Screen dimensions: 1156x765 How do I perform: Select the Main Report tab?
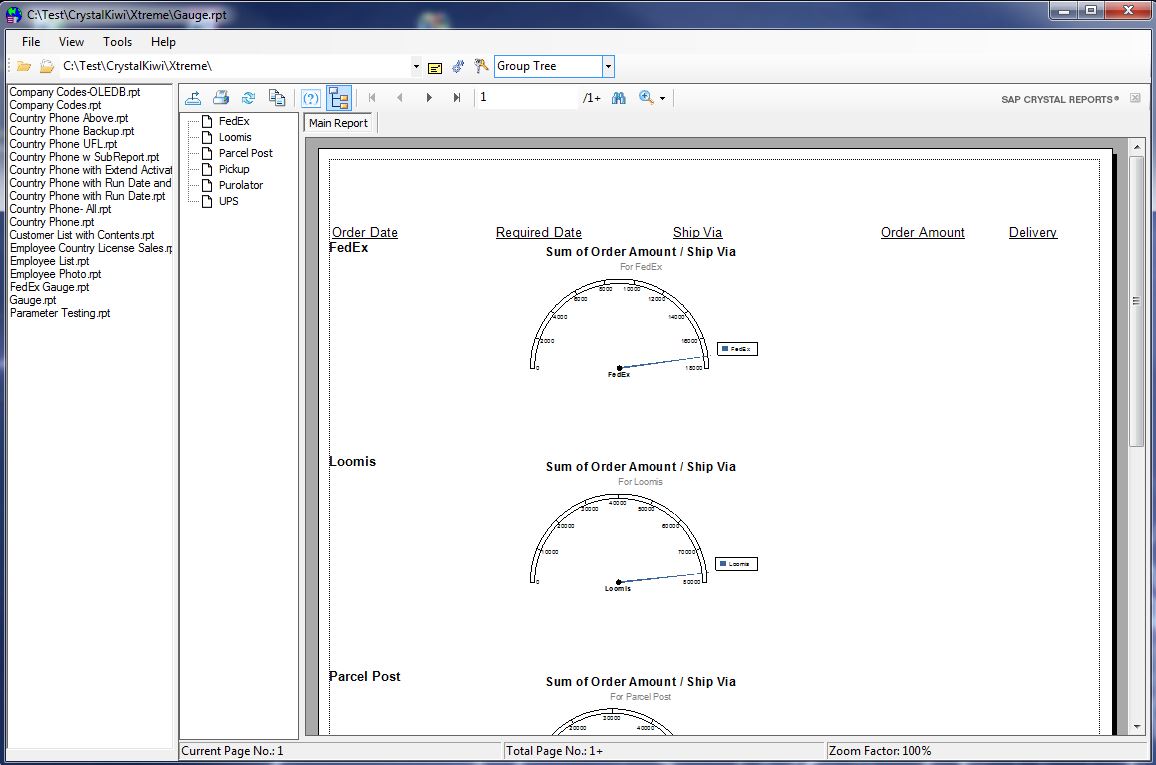(338, 123)
